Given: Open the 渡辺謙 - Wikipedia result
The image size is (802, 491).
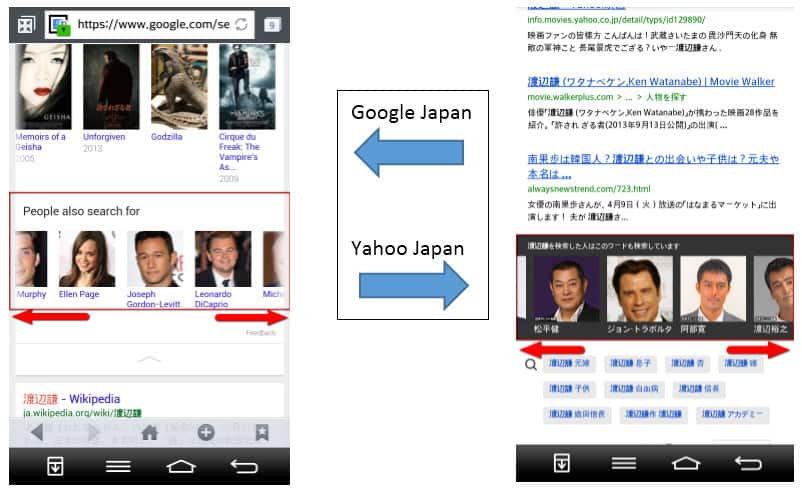Looking at the screenshot, I should [72, 399].
